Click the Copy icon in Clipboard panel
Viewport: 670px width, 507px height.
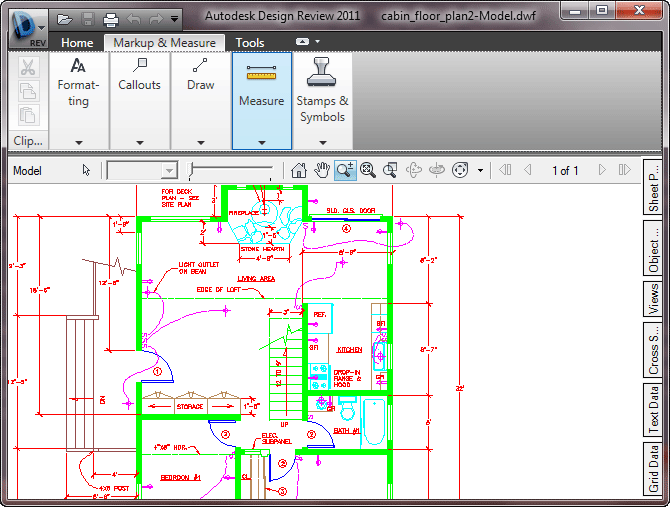coord(28,91)
